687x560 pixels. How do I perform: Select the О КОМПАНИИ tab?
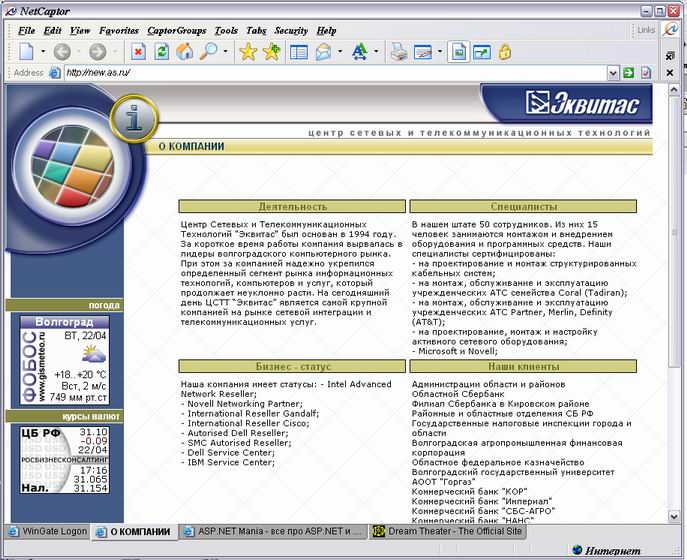[x=134, y=532]
